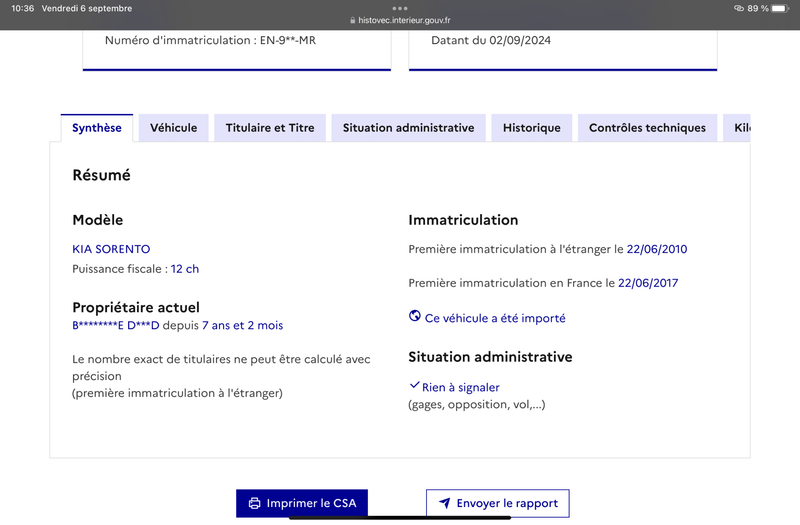Image resolution: width=800 pixels, height=525 pixels.
Task: Click the Modèle heading
Action: click(x=97, y=220)
